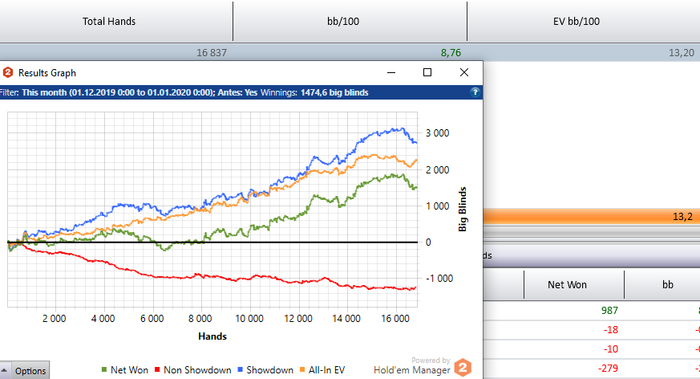Select the All-In EV legend label
Viewport: 700px width, 379px height.
tap(327, 370)
